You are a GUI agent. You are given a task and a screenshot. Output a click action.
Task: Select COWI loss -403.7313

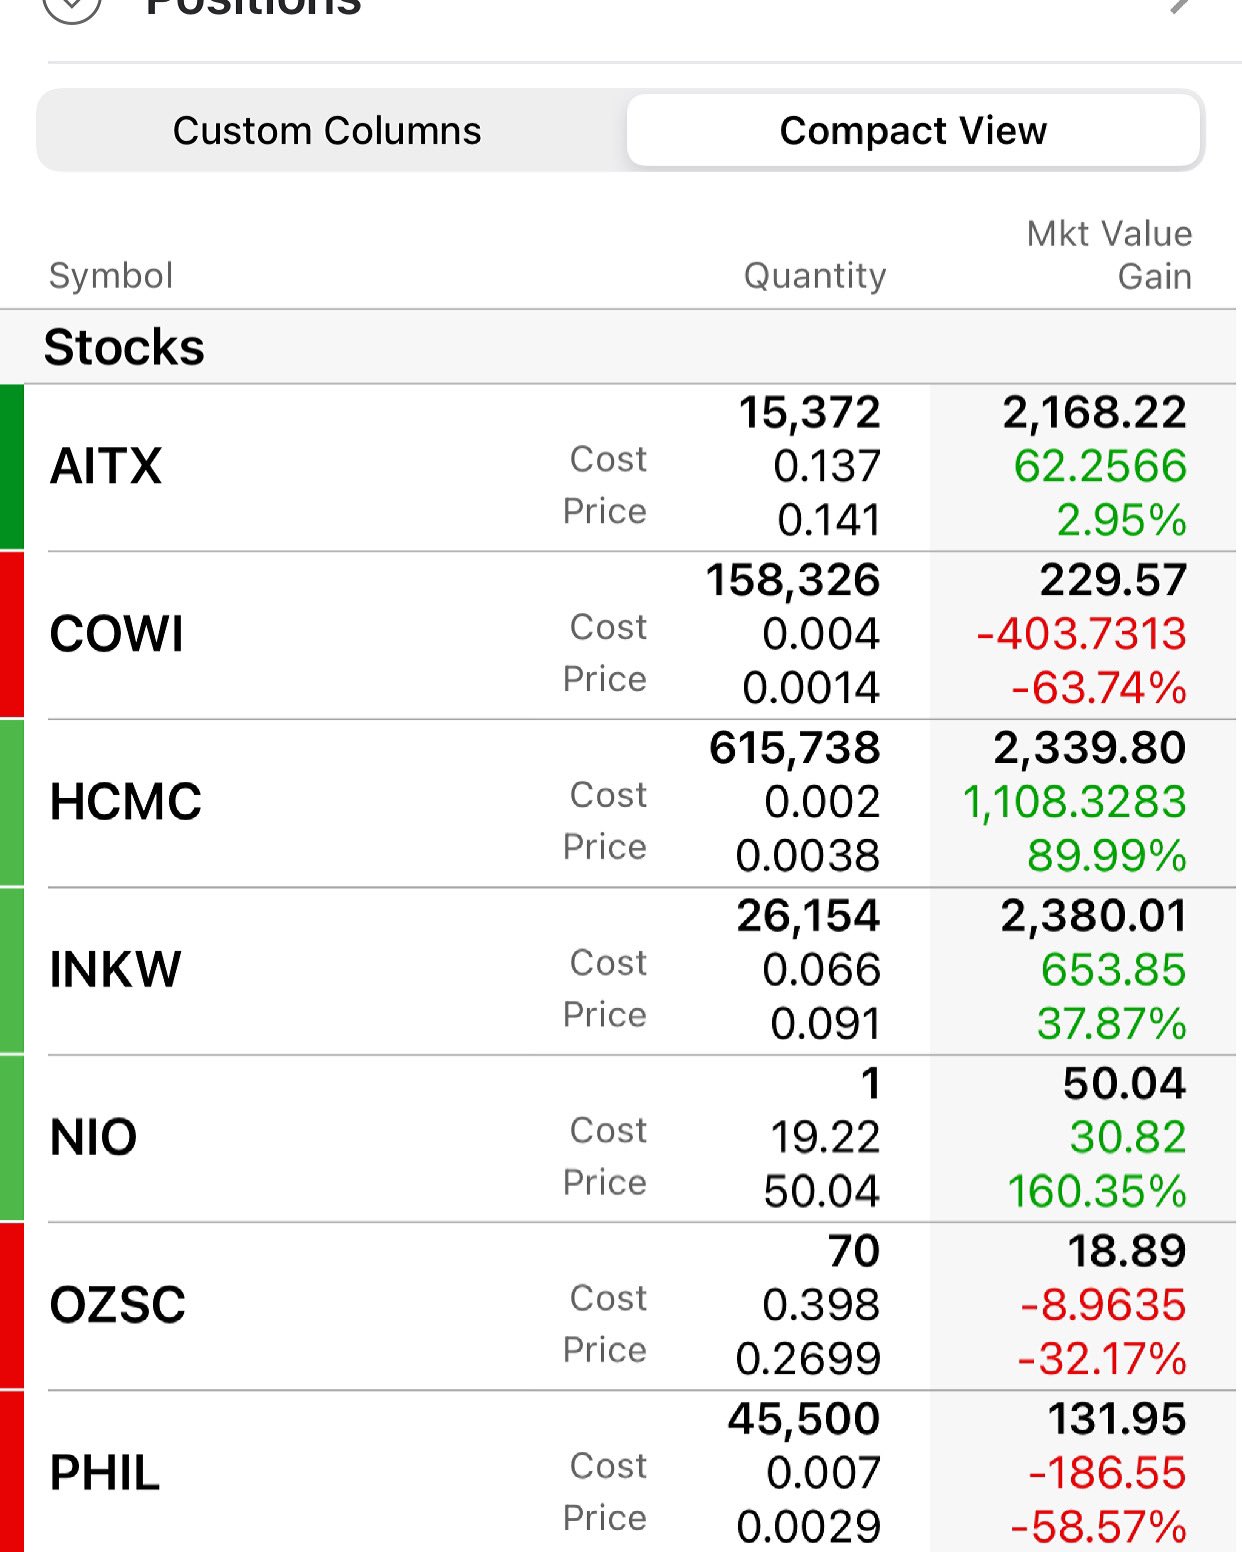(x=1081, y=634)
